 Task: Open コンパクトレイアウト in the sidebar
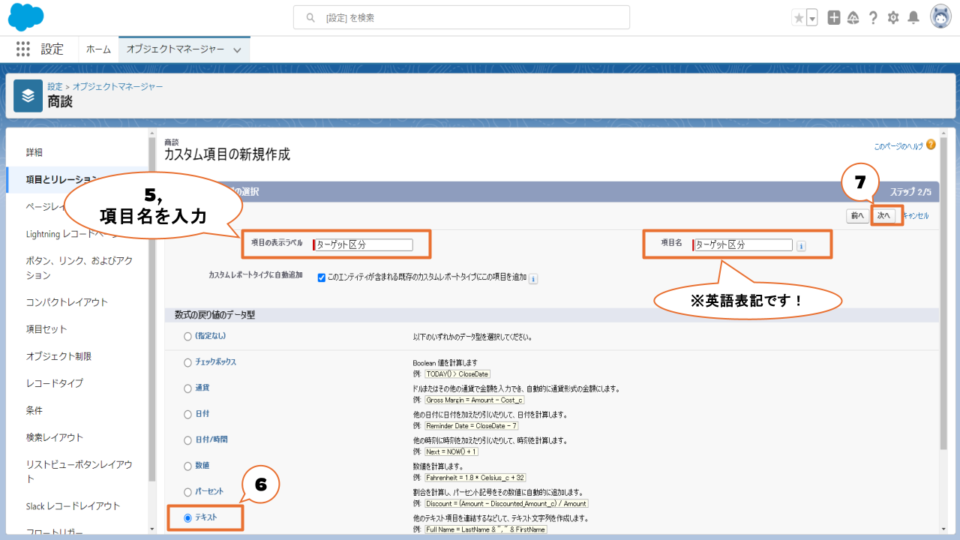click(x=67, y=302)
